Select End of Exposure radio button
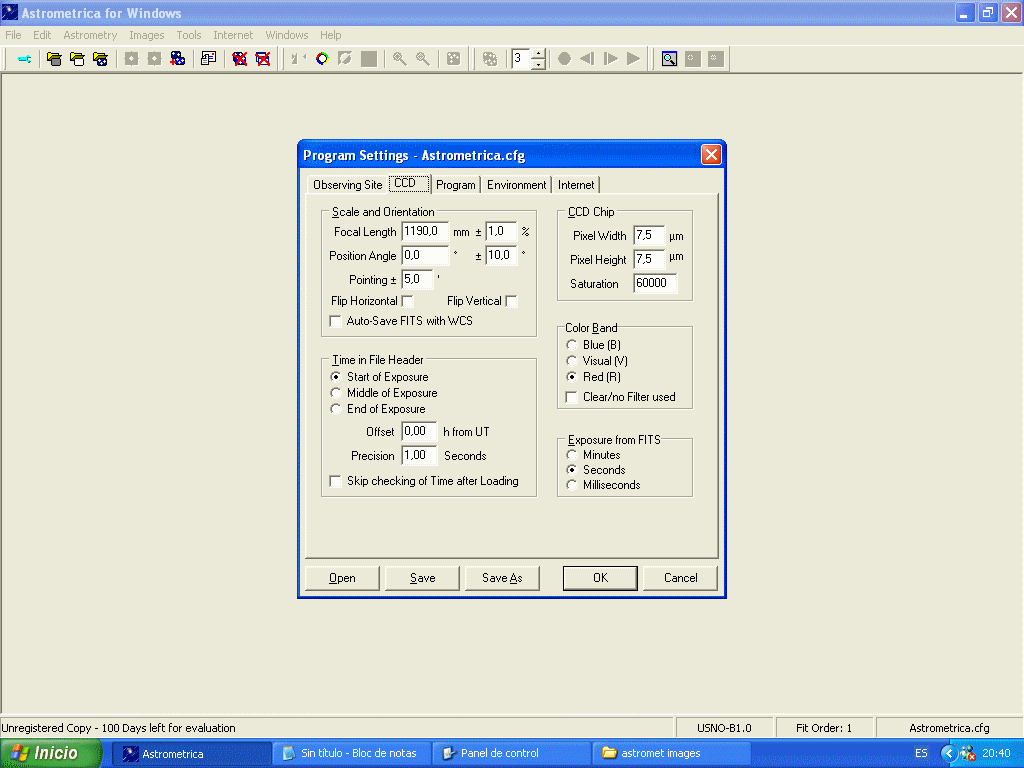1024x768 pixels. pyautogui.click(x=336, y=409)
